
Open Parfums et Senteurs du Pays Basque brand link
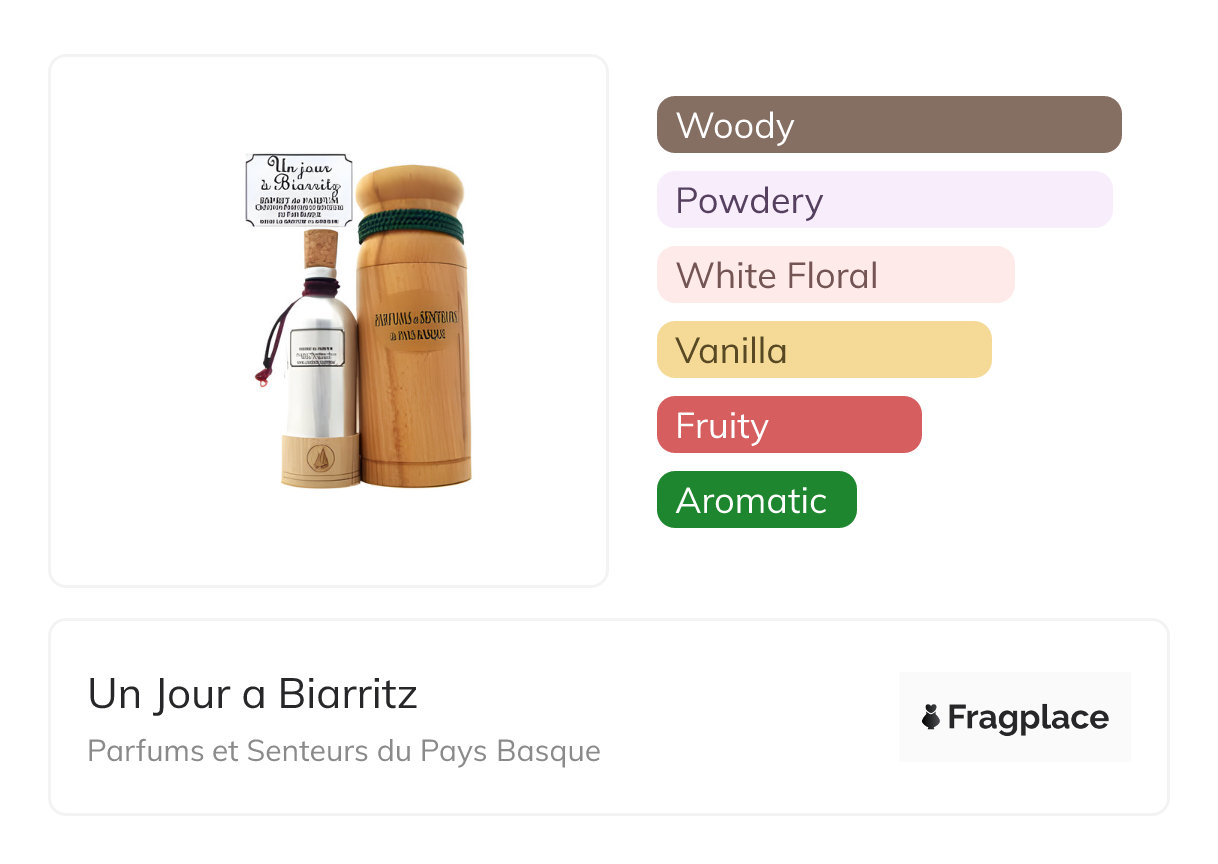(x=344, y=751)
